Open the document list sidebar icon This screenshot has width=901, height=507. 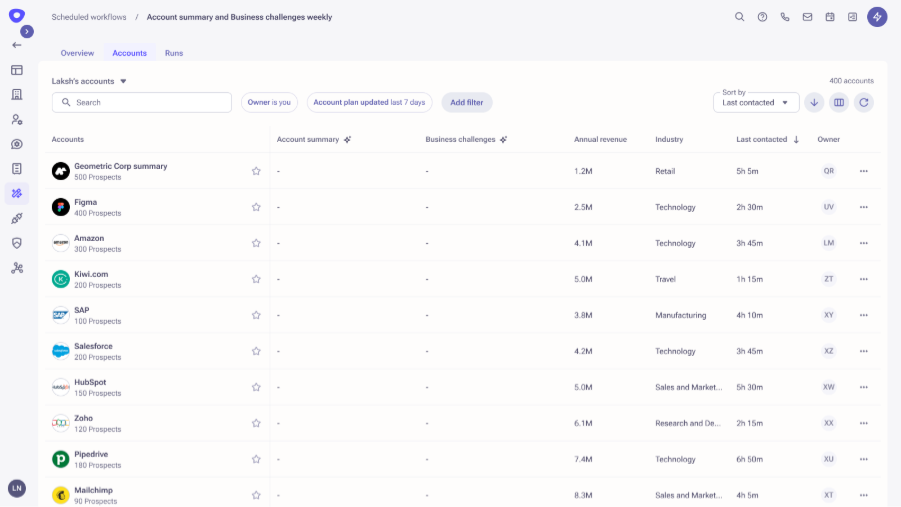tap(17, 168)
